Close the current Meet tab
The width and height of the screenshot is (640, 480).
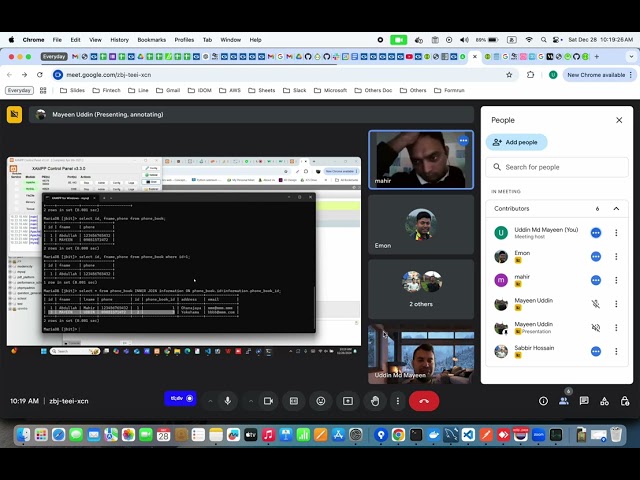click(x=475, y=56)
